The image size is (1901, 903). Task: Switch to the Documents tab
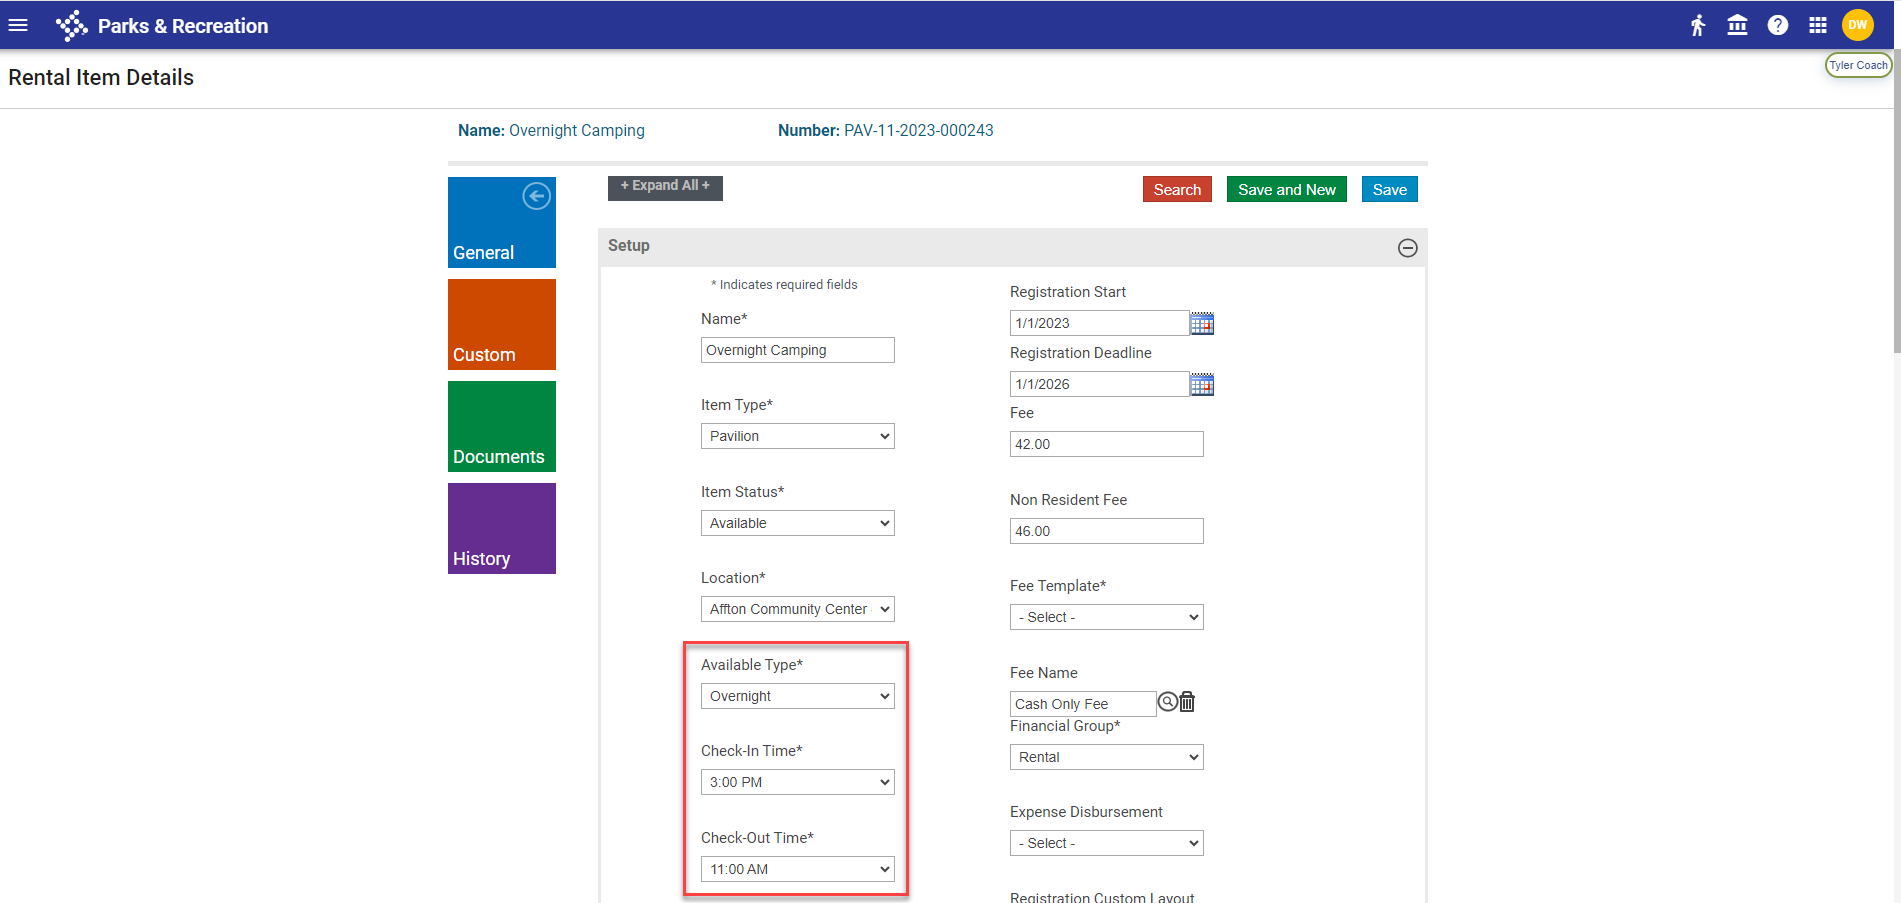click(x=501, y=427)
